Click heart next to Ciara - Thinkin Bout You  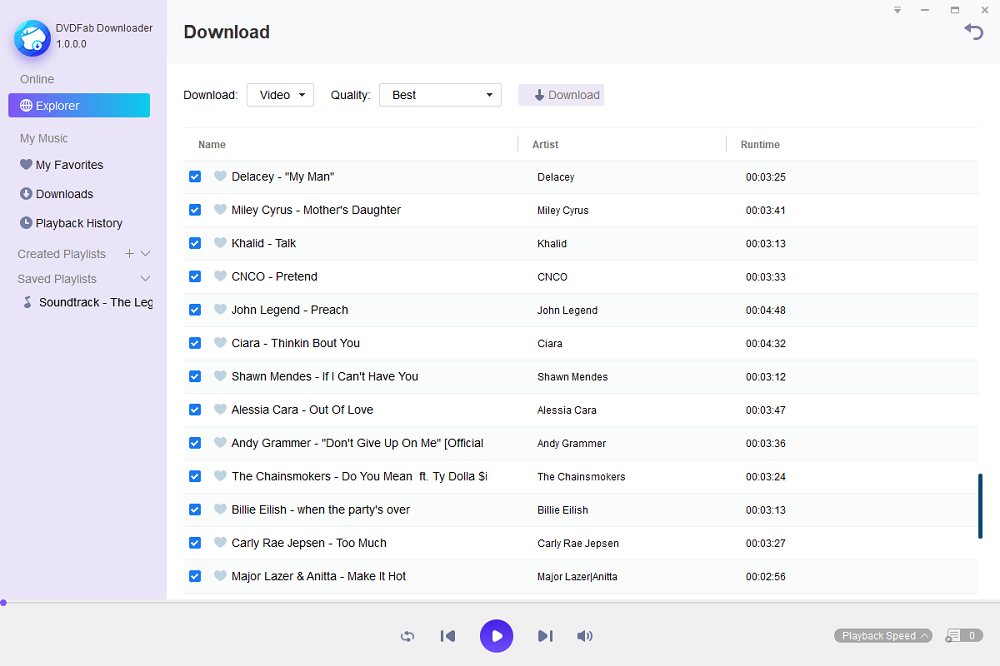click(x=220, y=343)
